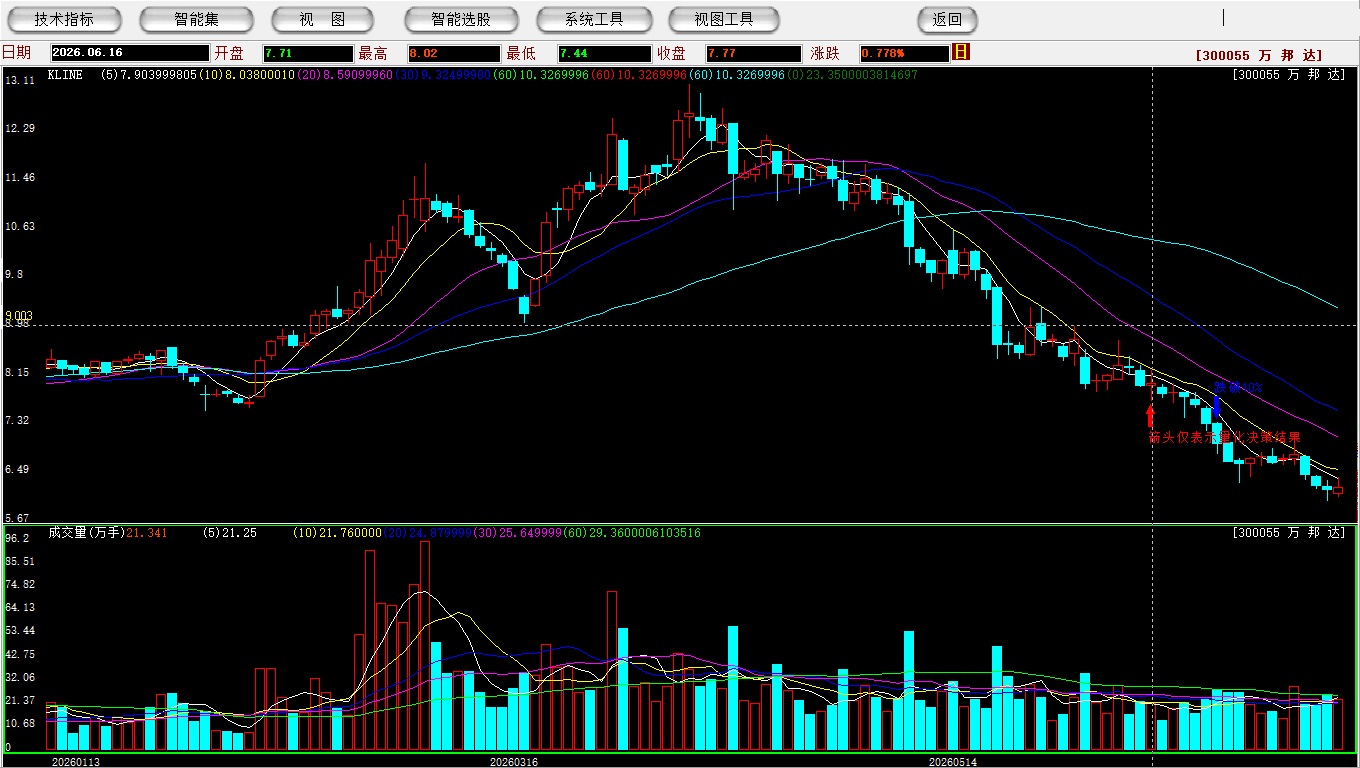Open the 智能选股 menu button

(x=461, y=19)
